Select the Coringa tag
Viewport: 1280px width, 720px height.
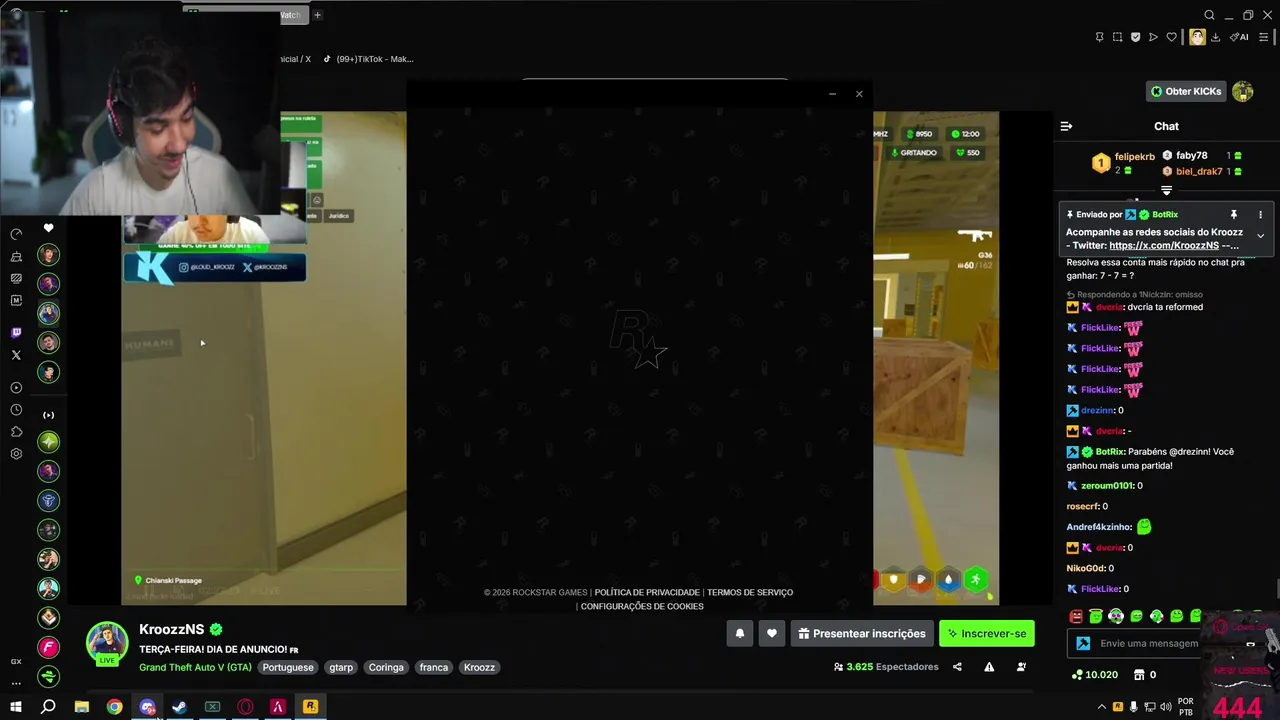[386, 667]
